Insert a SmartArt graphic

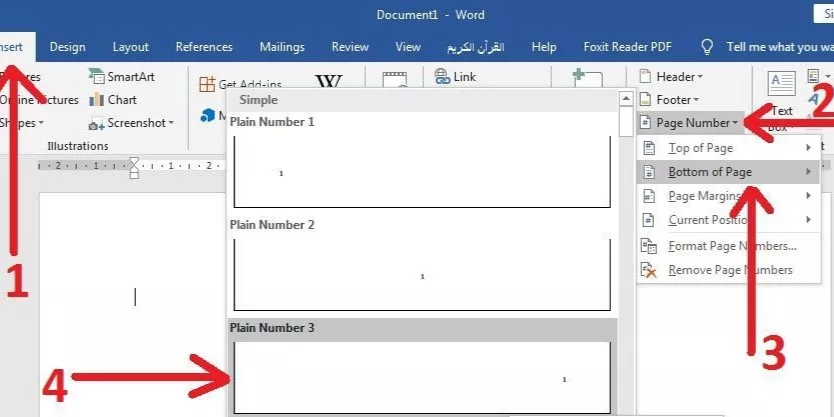(122, 77)
